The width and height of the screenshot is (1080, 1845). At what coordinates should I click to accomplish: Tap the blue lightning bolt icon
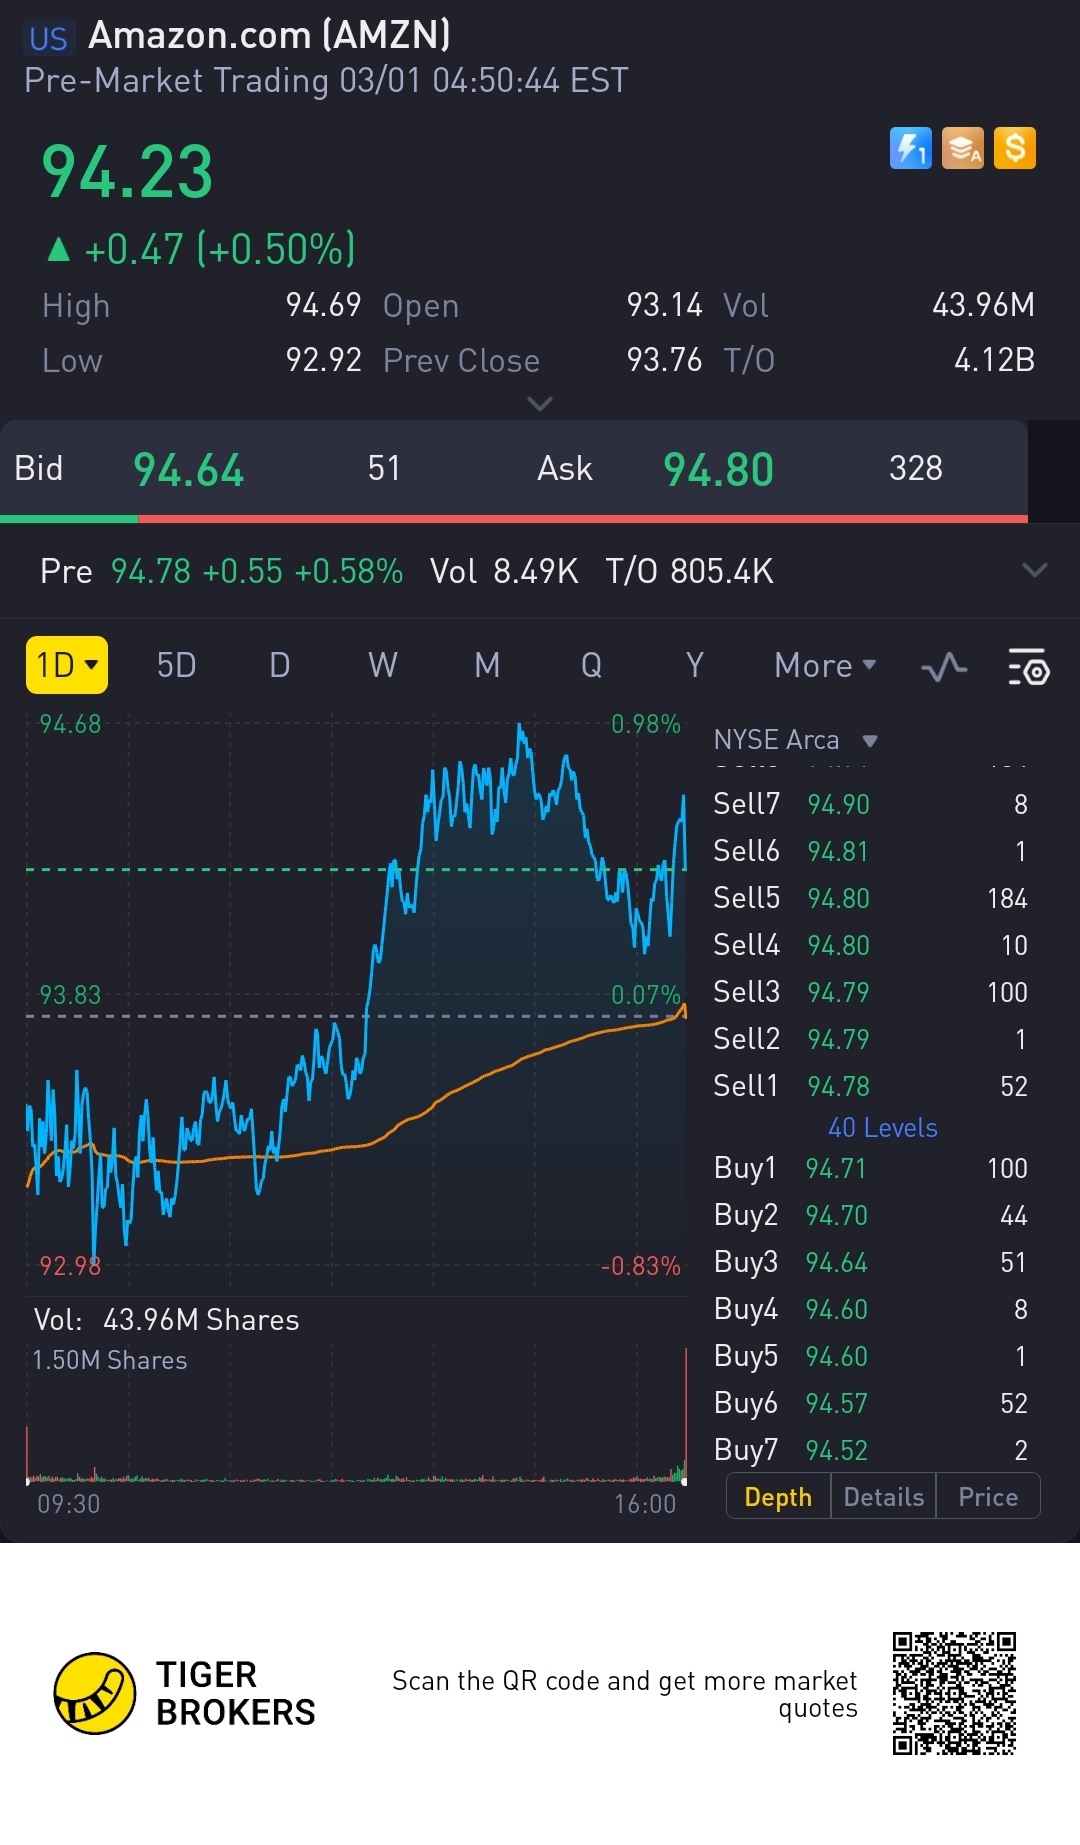pyautogui.click(x=910, y=149)
